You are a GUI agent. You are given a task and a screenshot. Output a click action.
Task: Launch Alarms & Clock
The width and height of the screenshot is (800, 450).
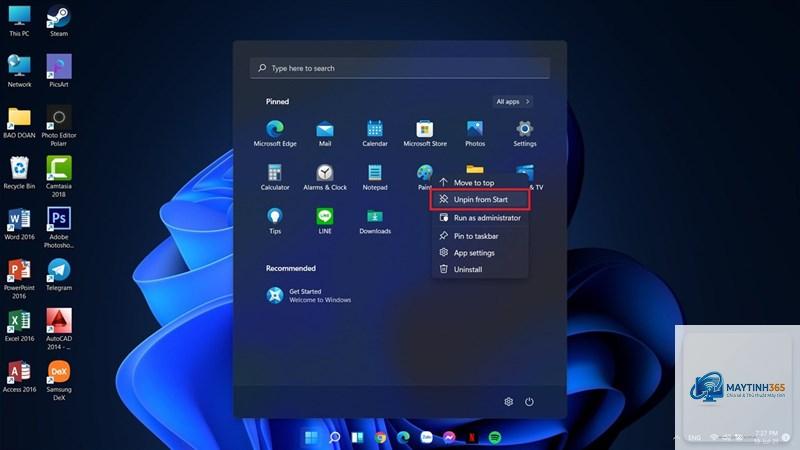(324, 177)
